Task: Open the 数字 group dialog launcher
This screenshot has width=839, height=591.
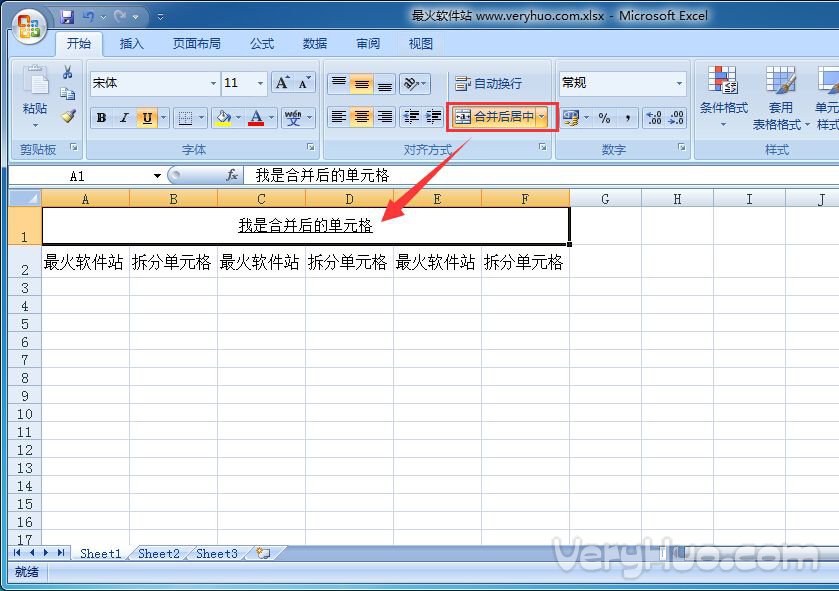Action: (682, 147)
